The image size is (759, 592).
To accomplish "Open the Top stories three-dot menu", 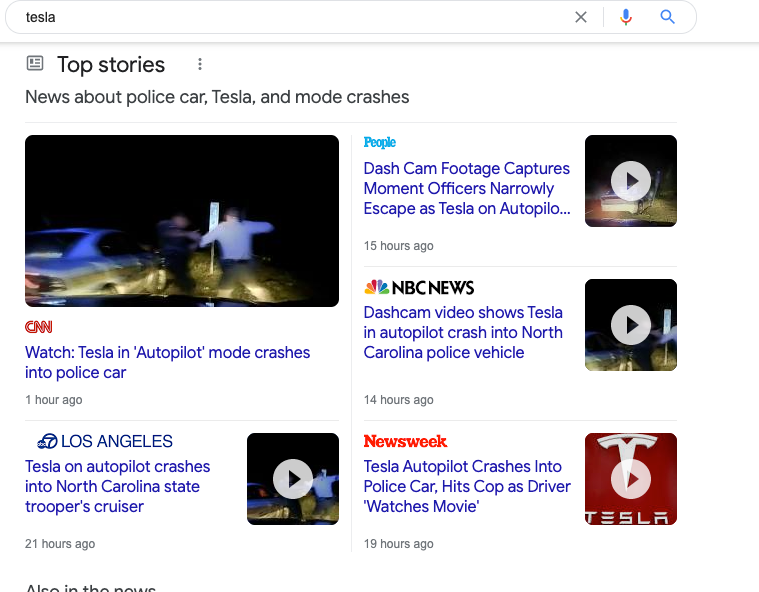I will click(199, 64).
